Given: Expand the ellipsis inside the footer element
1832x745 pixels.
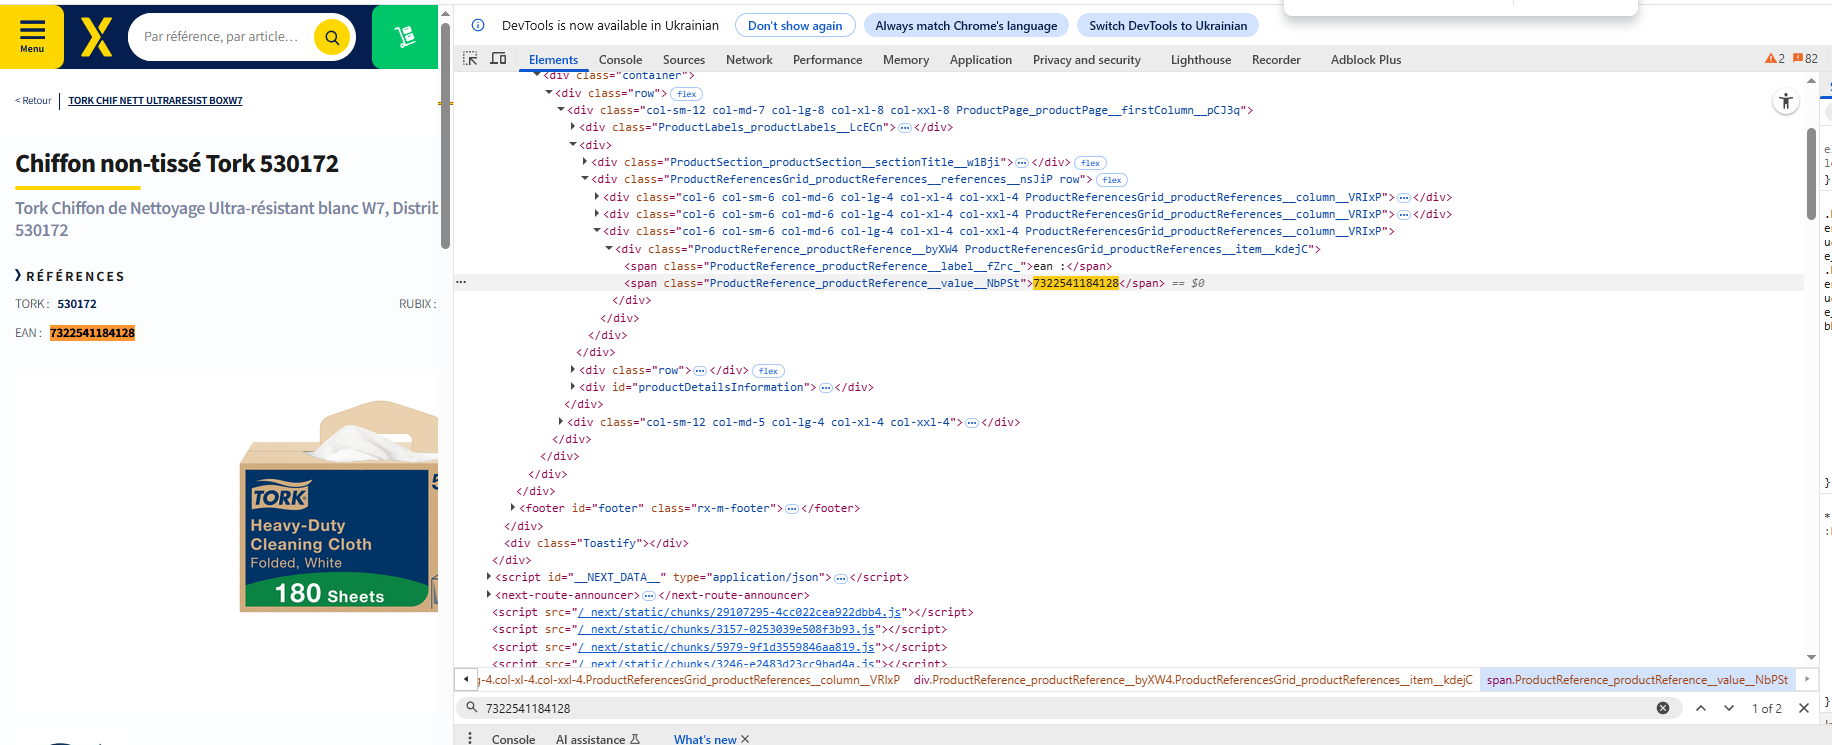Looking at the screenshot, I should pos(792,509).
